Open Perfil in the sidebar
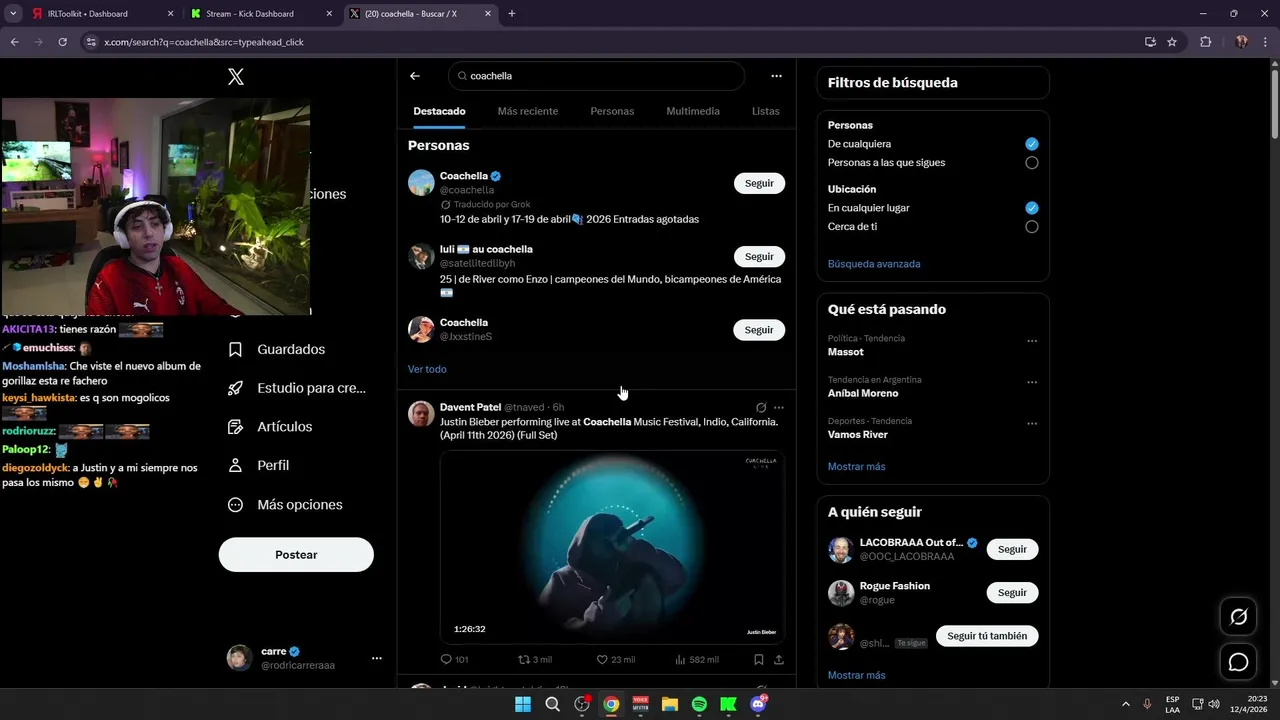Viewport: 1280px width, 720px height. (258, 465)
